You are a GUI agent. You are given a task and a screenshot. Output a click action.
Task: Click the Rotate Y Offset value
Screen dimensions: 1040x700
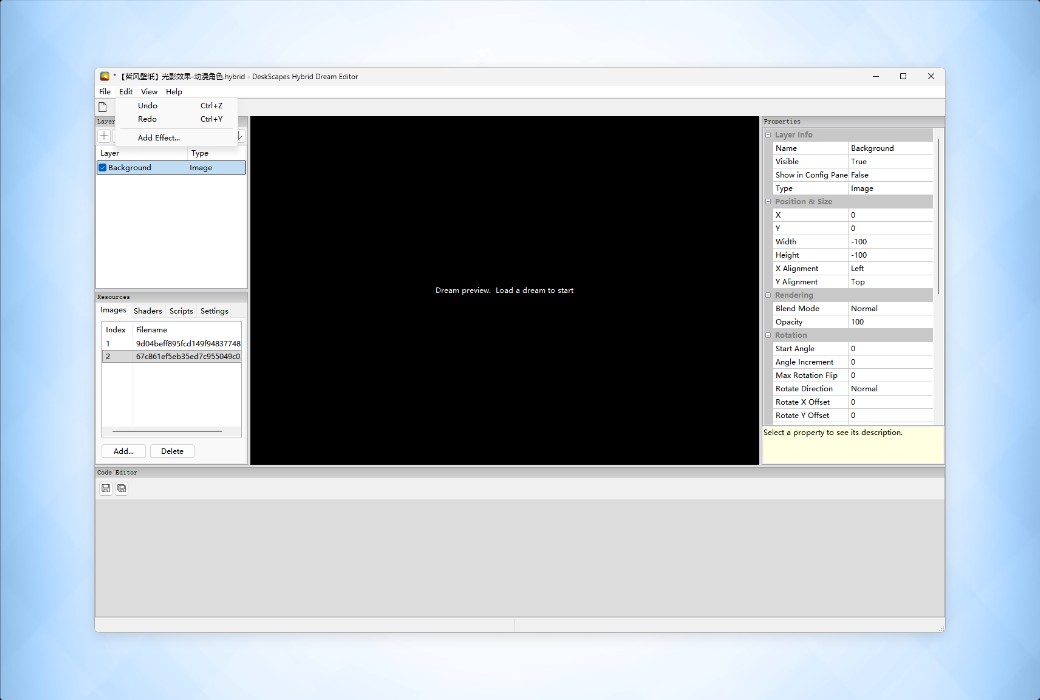pyautogui.click(x=891, y=415)
